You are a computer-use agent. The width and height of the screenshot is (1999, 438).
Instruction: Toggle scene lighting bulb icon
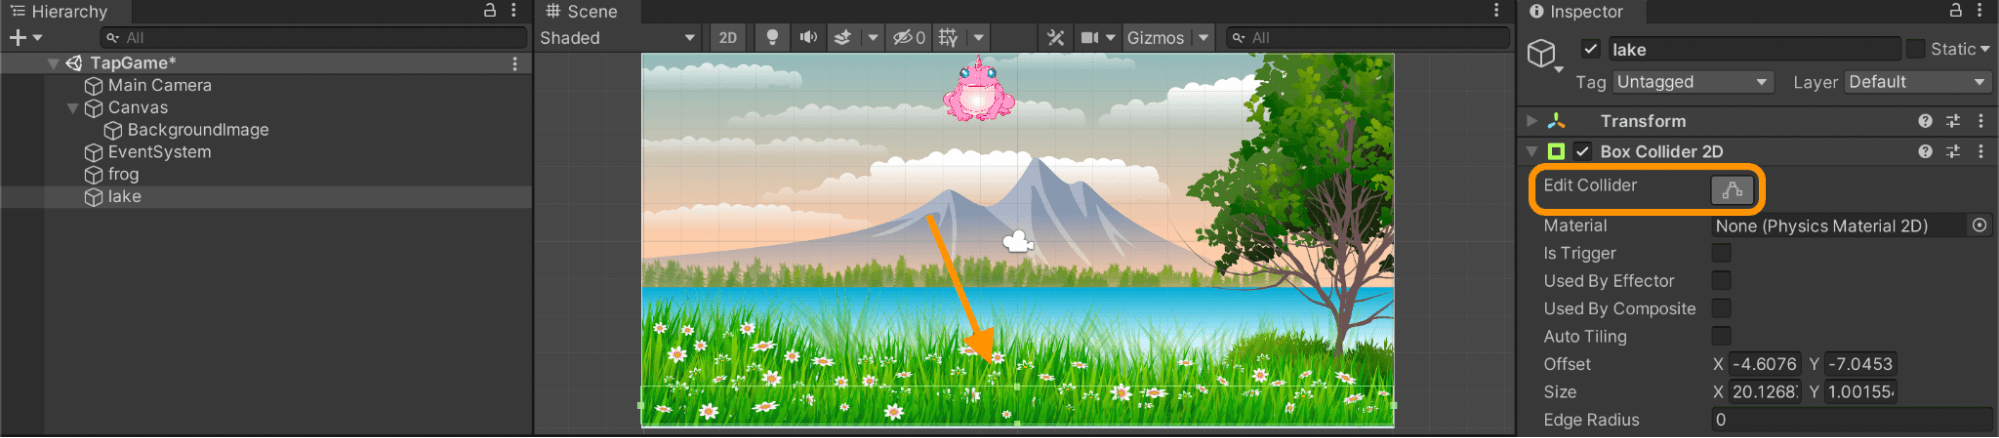pos(772,37)
